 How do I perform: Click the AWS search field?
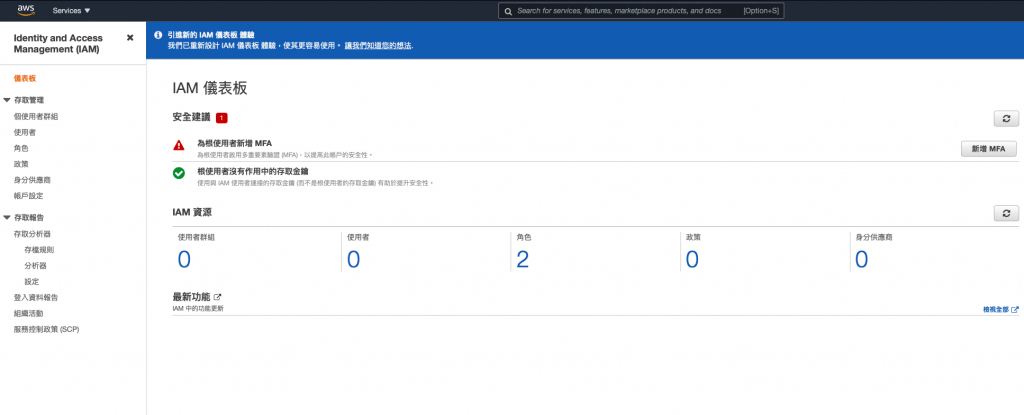click(641, 11)
